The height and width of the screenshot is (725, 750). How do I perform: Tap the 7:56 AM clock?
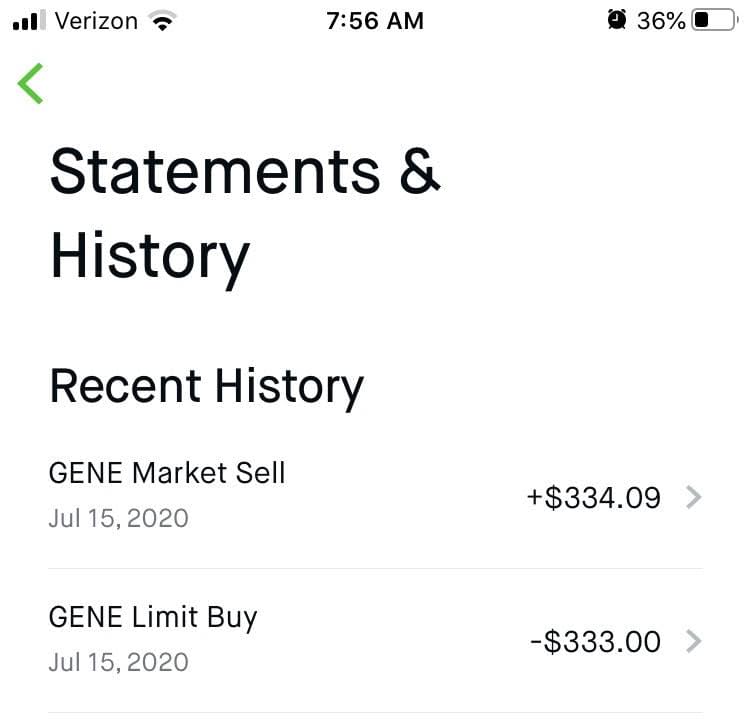point(375,20)
